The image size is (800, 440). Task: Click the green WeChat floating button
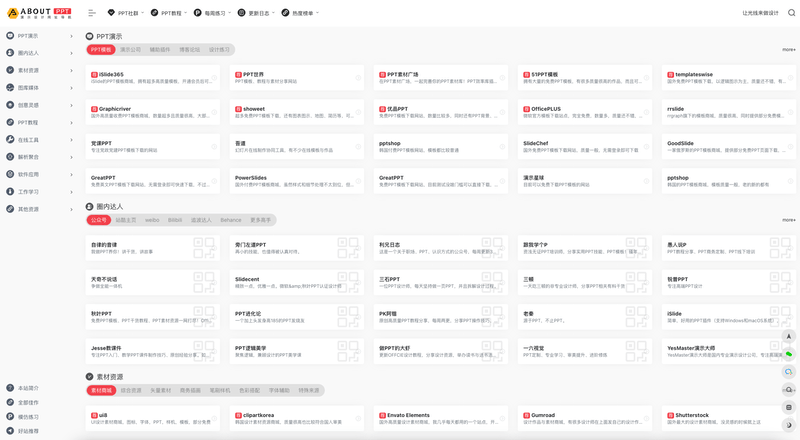click(789, 354)
